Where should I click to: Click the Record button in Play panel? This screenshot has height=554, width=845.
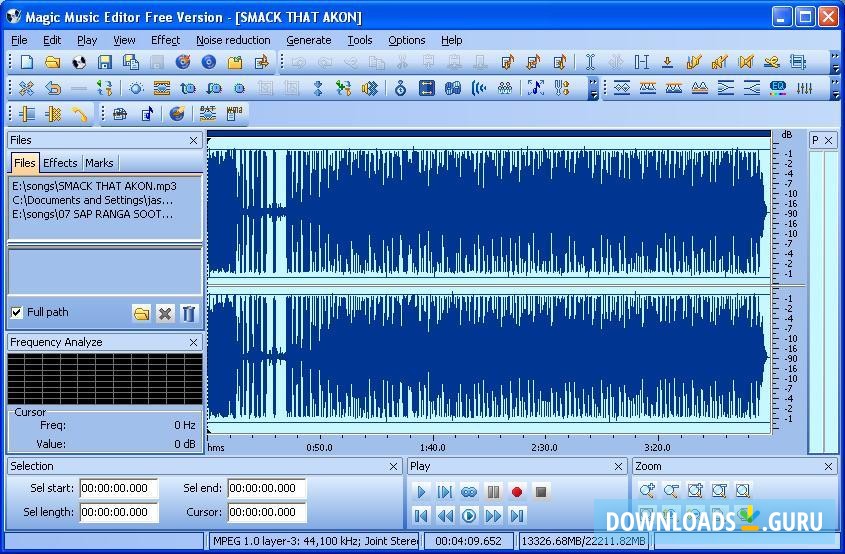pos(517,492)
